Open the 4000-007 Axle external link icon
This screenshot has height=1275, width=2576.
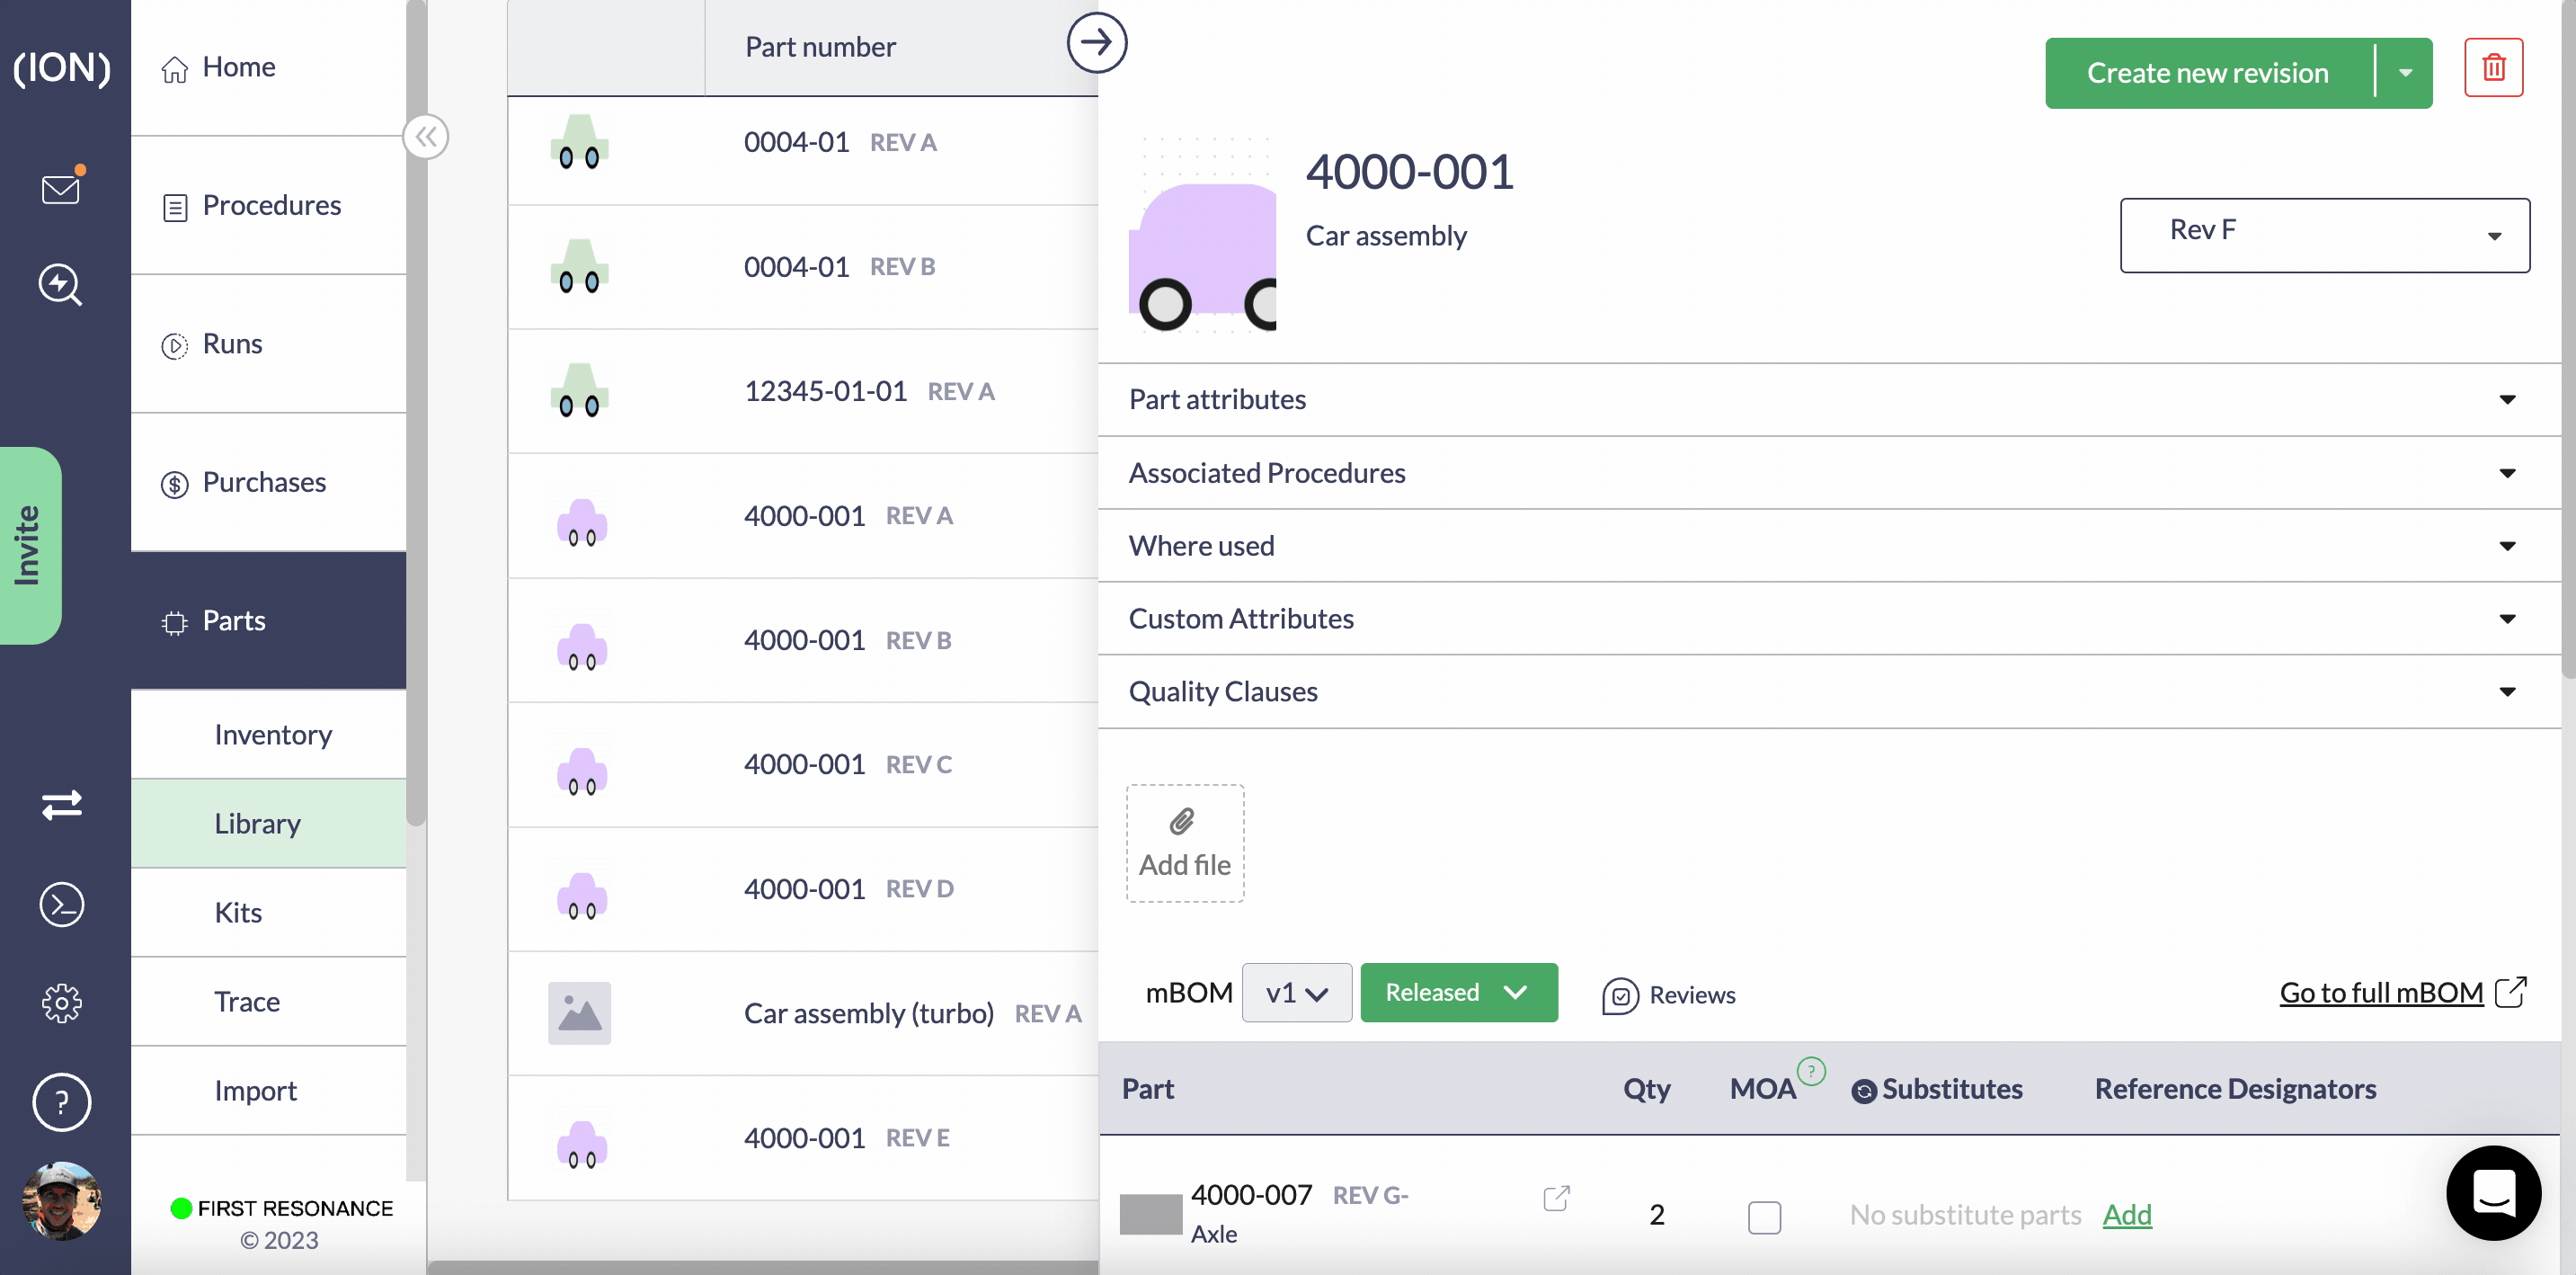[1556, 1198]
